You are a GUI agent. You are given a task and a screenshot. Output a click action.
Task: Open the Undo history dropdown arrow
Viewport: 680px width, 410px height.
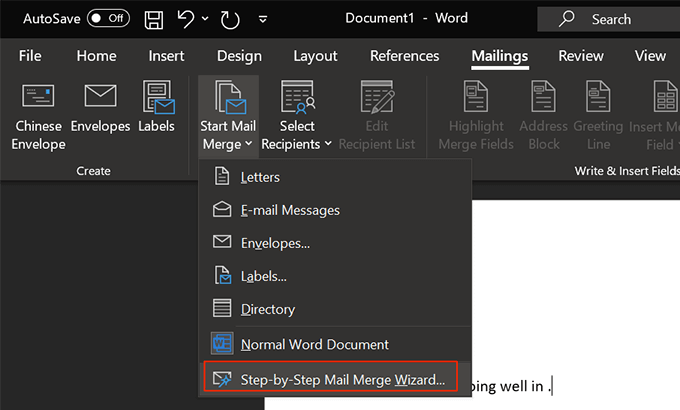(x=204, y=19)
